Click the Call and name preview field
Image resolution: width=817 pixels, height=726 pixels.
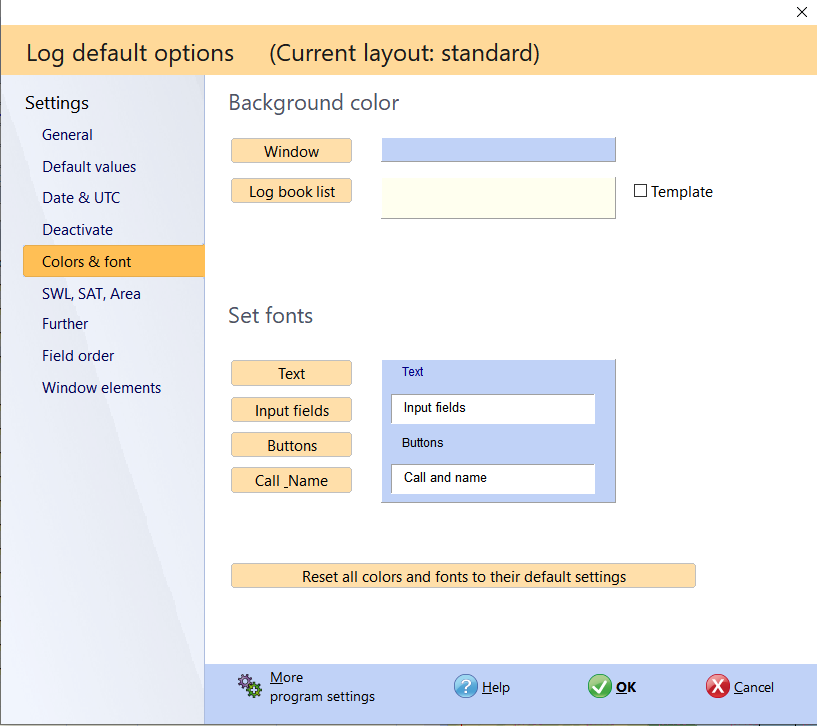[493, 478]
